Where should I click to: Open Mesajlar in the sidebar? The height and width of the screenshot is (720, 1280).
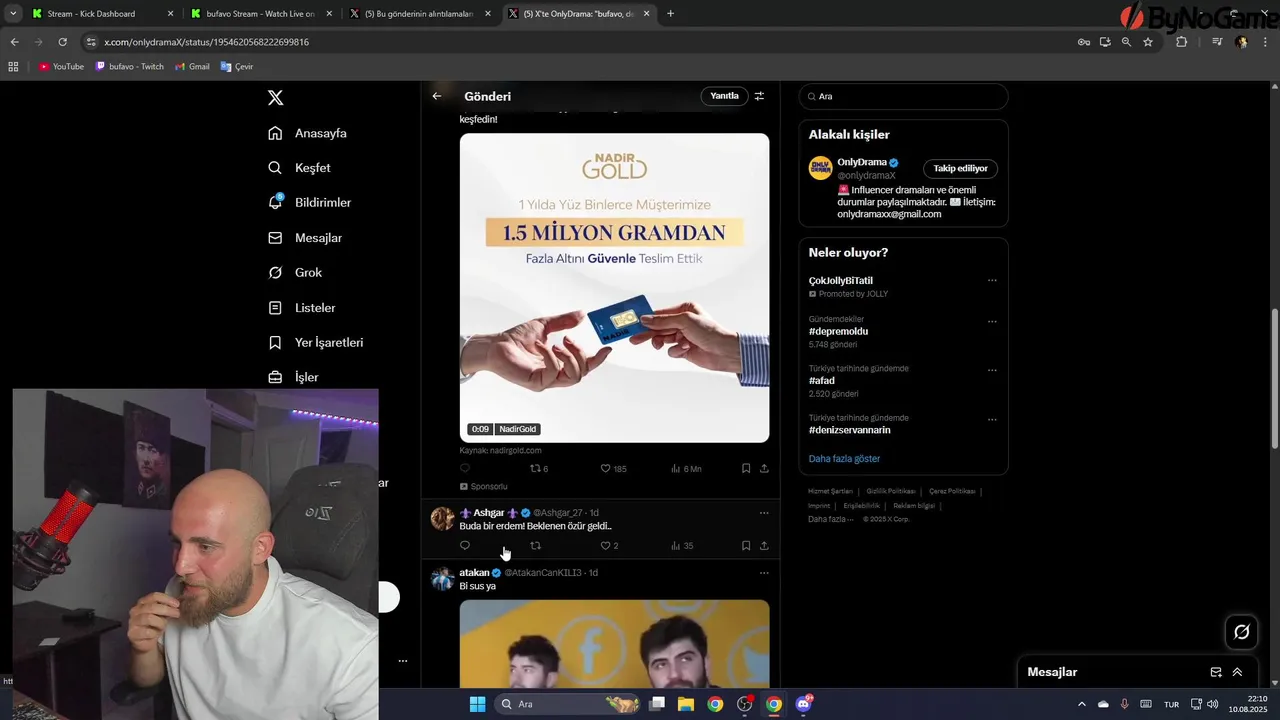[305, 238]
